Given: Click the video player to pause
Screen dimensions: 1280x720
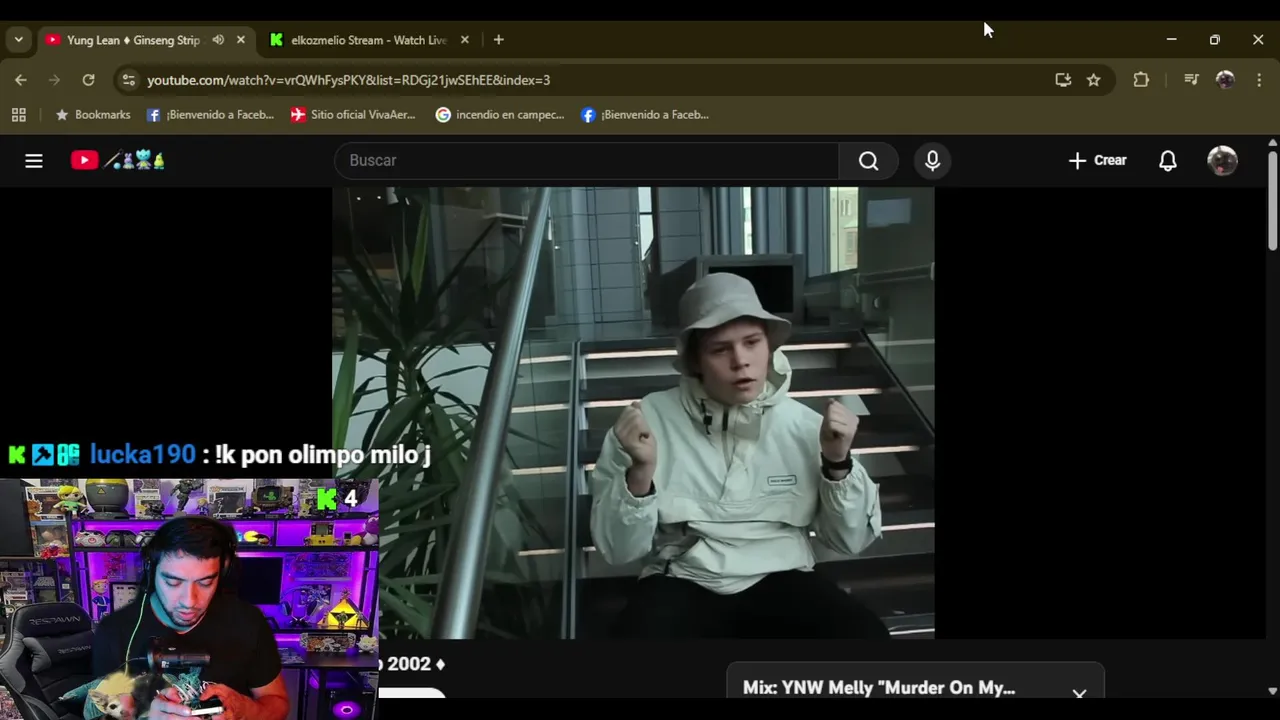Looking at the screenshot, I should (x=633, y=412).
